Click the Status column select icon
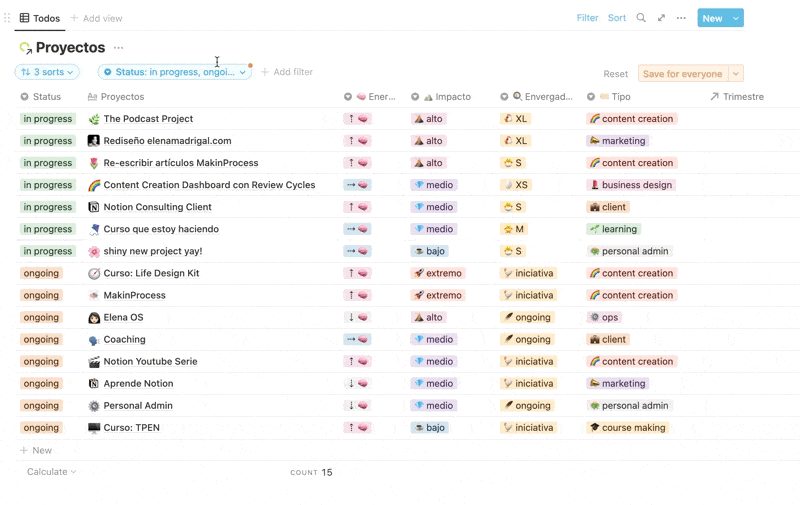The image size is (800, 505). point(24,96)
